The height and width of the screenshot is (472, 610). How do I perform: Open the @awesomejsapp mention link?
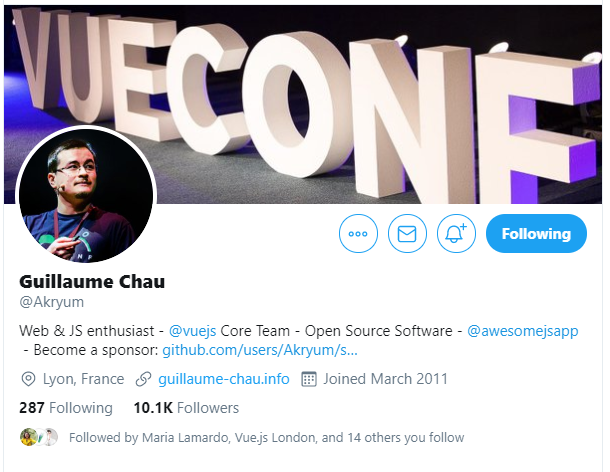tap(522, 331)
